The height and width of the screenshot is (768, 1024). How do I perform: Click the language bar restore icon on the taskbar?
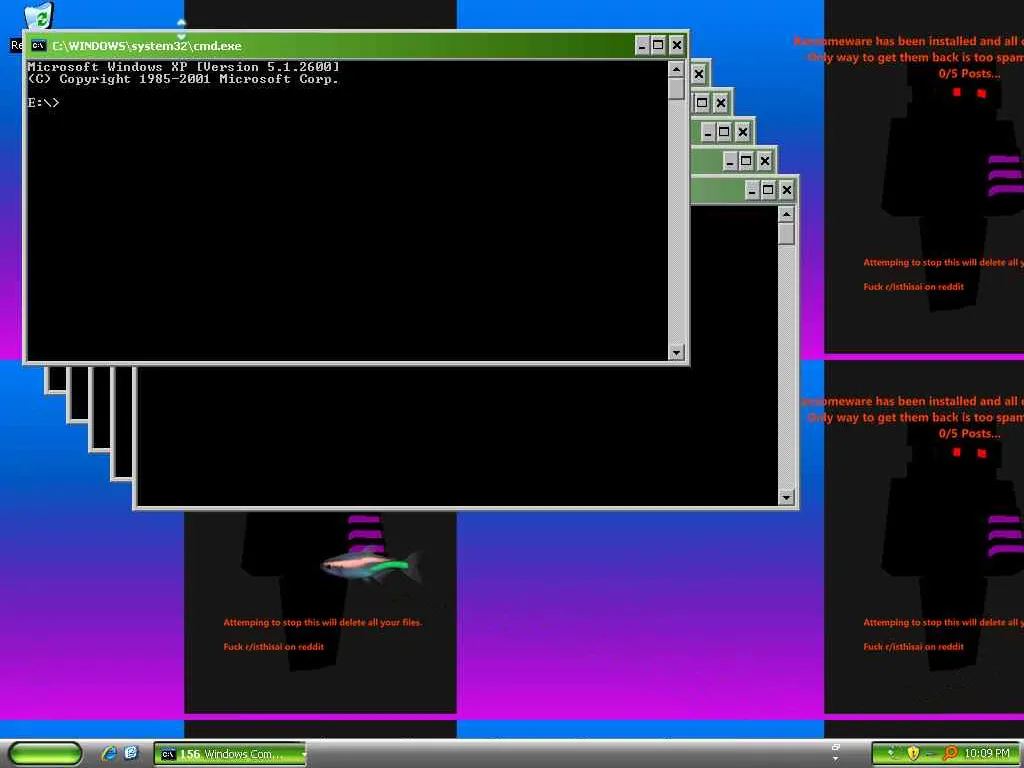point(835,748)
